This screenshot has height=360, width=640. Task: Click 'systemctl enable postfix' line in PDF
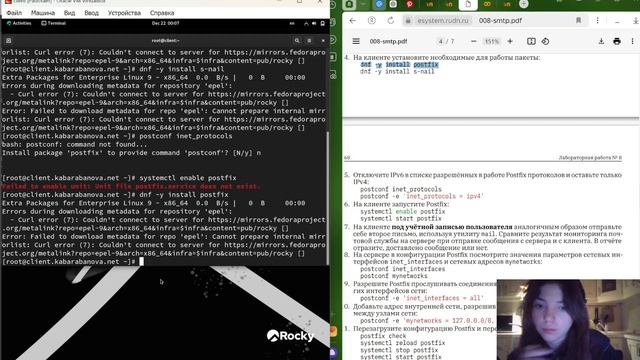pyautogui.click(x=402, y=211)
